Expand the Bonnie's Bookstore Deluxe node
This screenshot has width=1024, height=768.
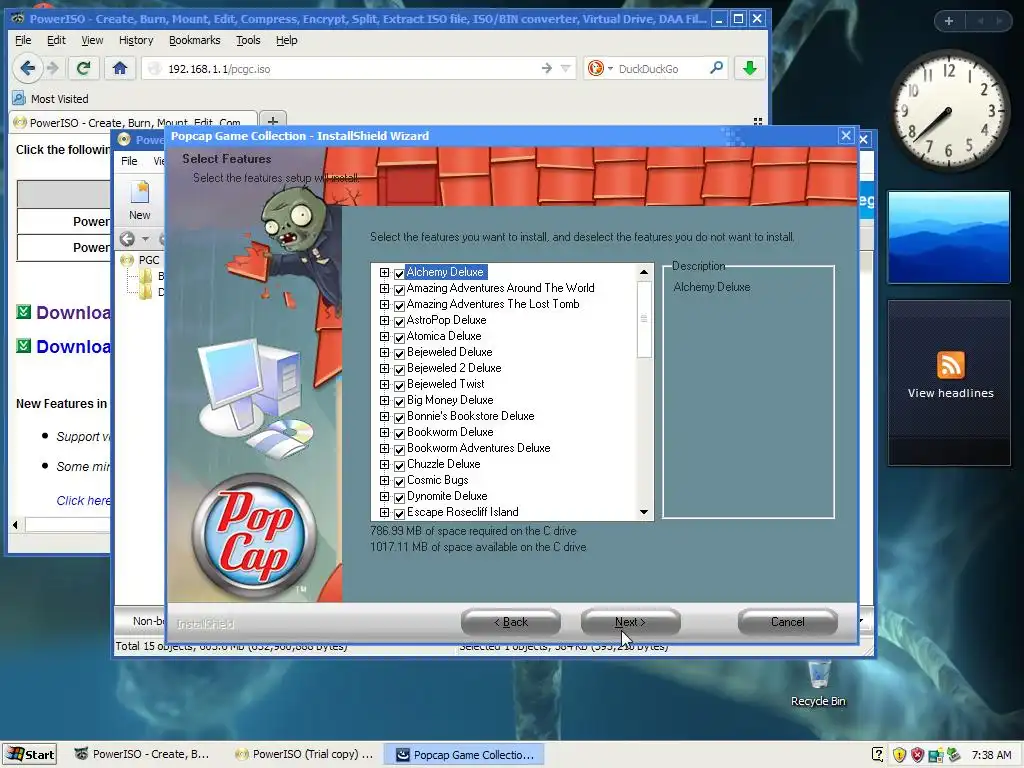pos(384,417)
